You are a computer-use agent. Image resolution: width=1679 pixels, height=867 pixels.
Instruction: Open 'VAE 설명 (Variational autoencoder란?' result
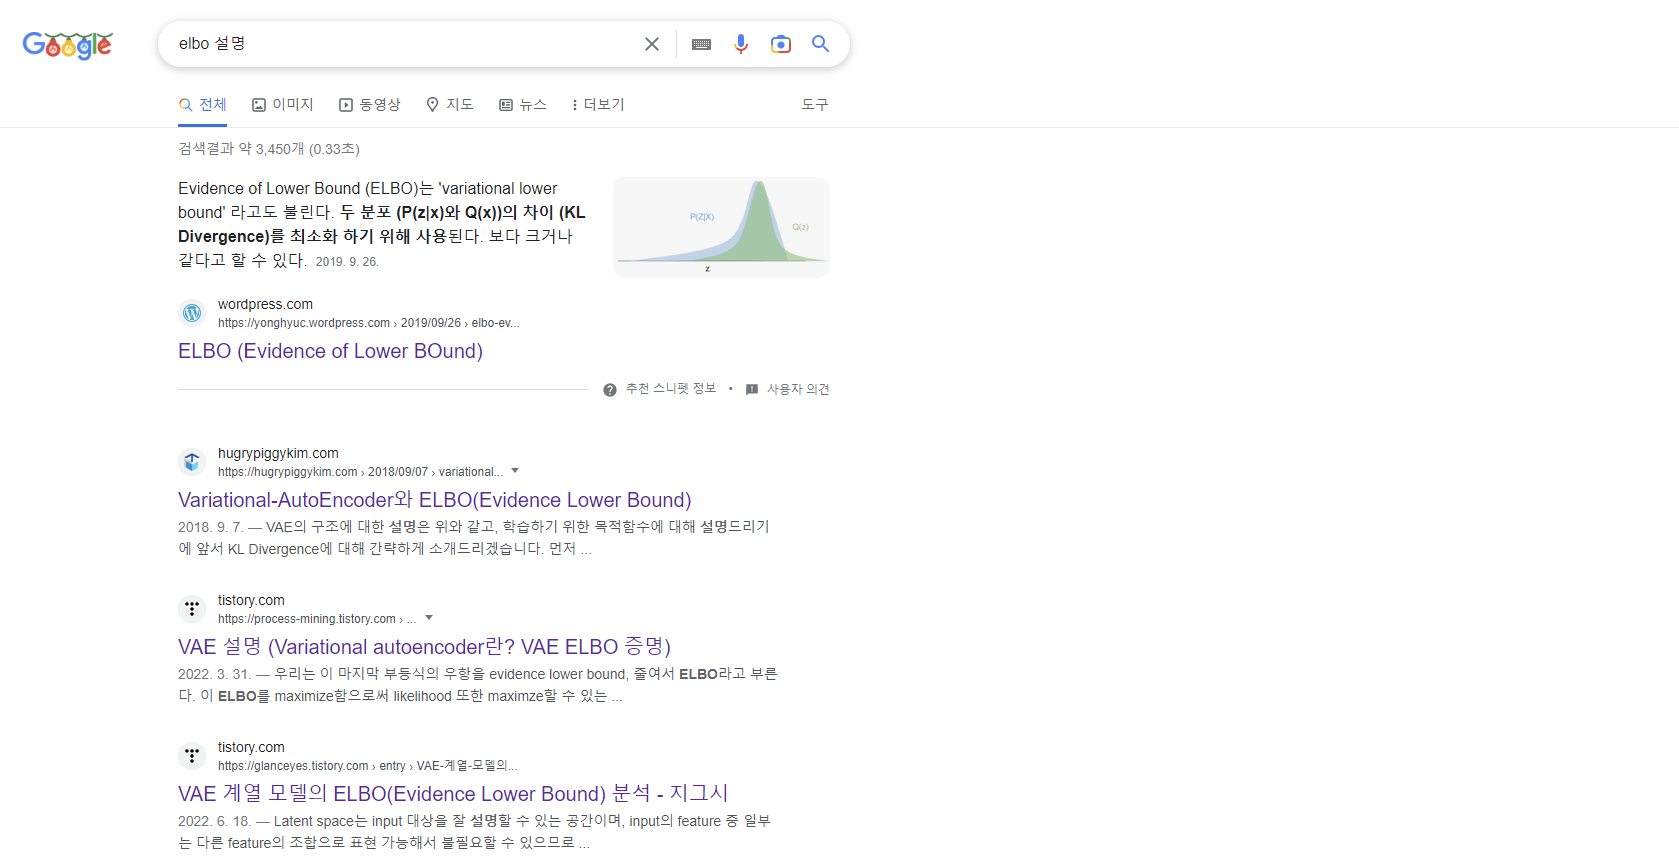click(x=424, y=647)
